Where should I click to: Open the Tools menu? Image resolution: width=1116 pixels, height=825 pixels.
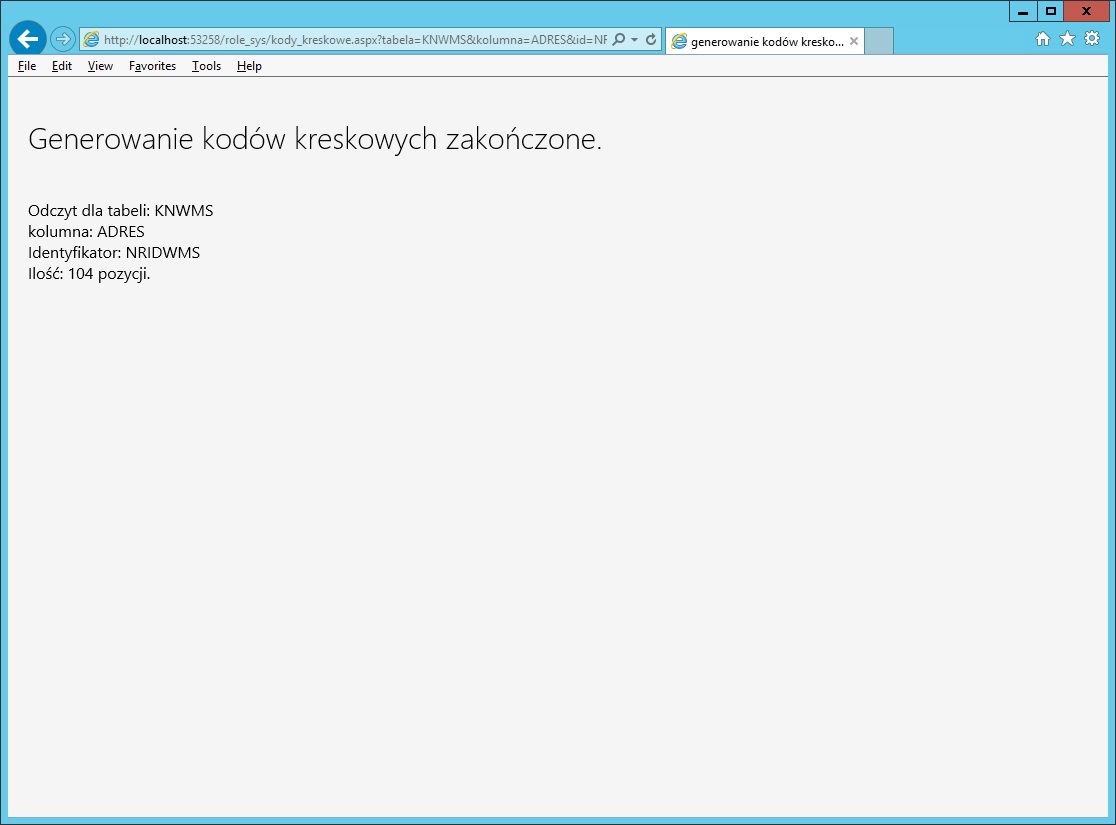click(x=206, y=66)
